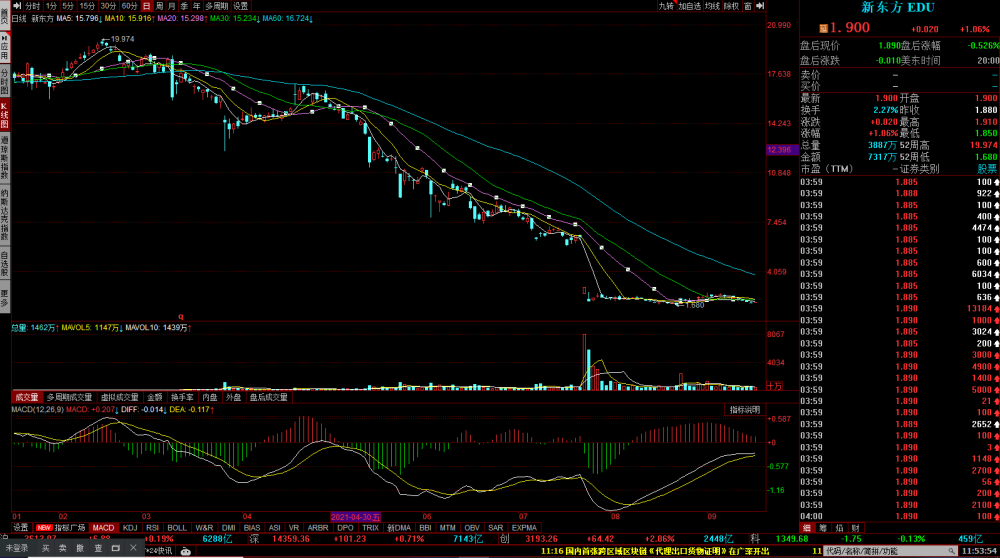Open 设置 in the indicator bar

tap(21, 527)
